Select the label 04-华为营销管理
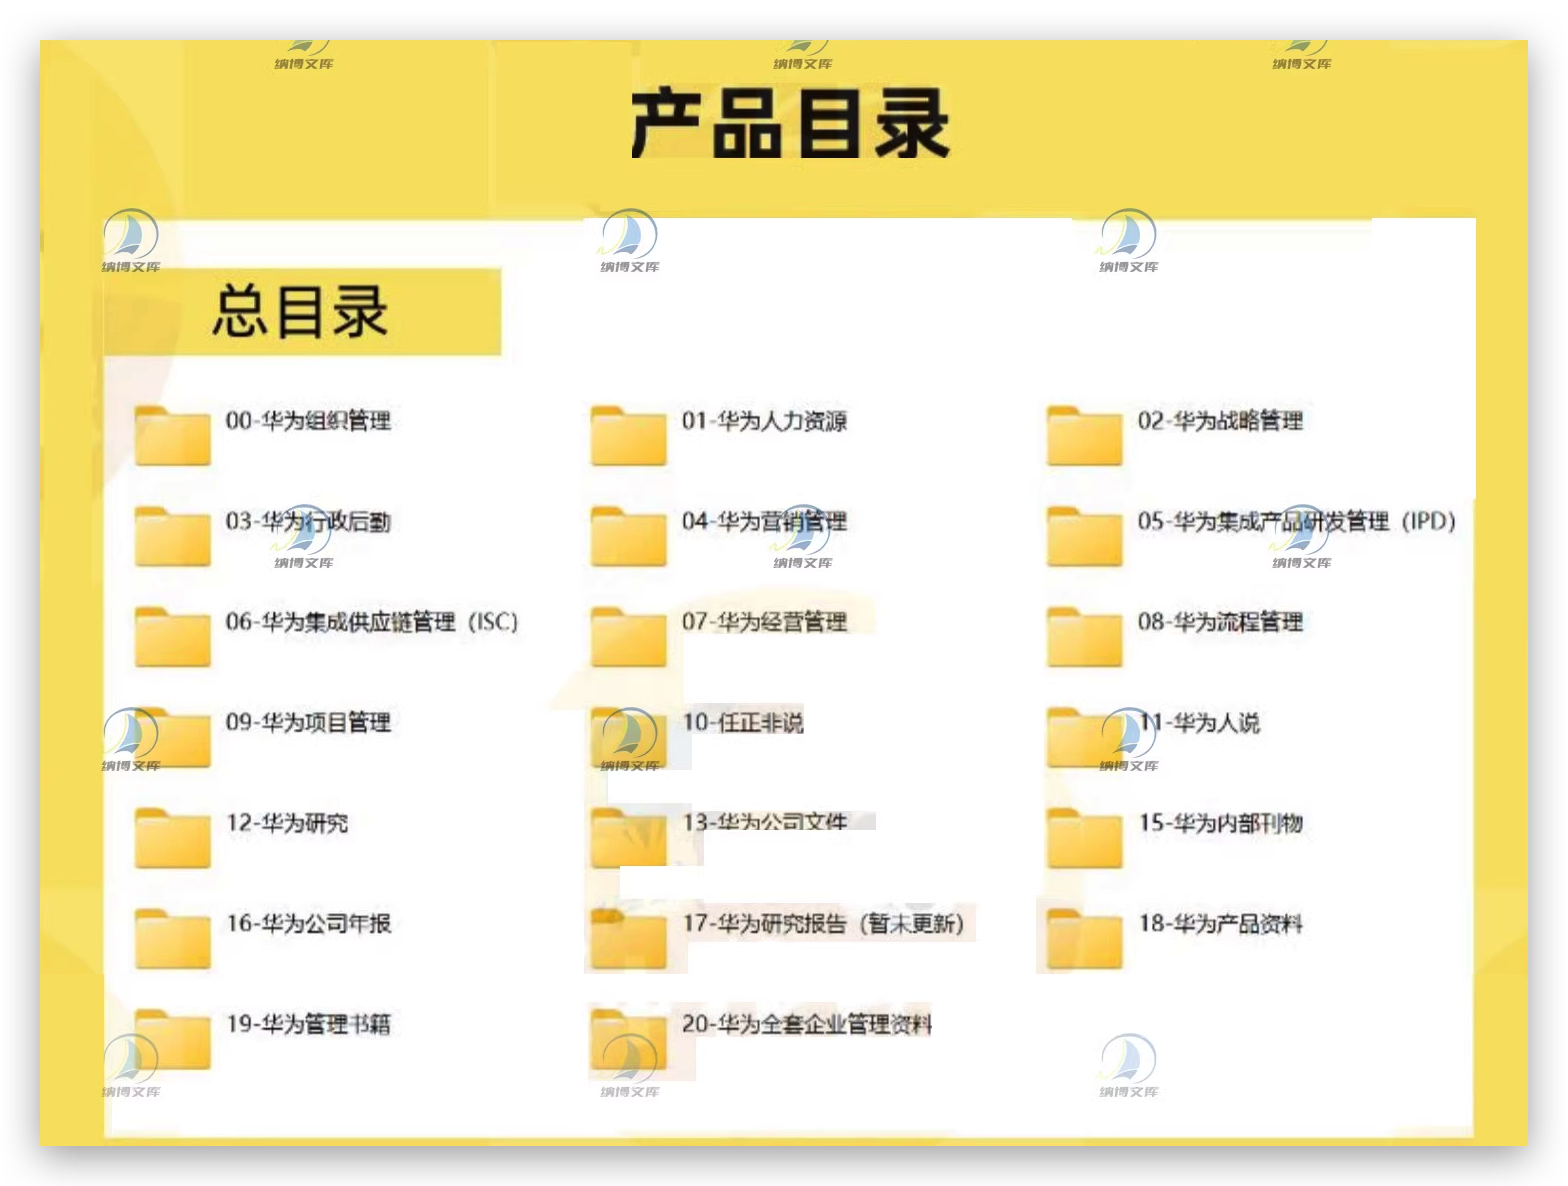The width and height of the screenshot is (1568, 1186). click(764, 521)
